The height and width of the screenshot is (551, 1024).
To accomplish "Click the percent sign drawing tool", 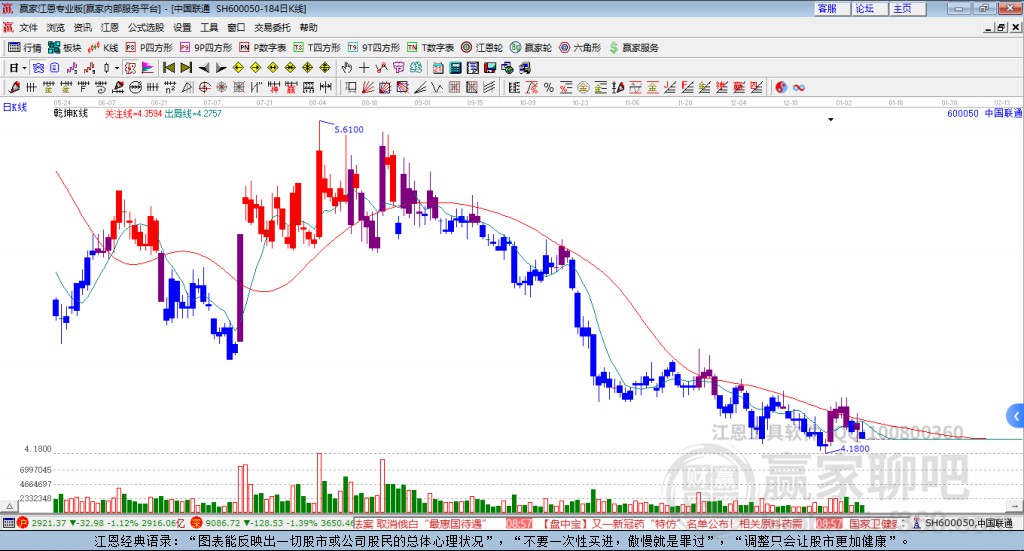I will [549, 87].
